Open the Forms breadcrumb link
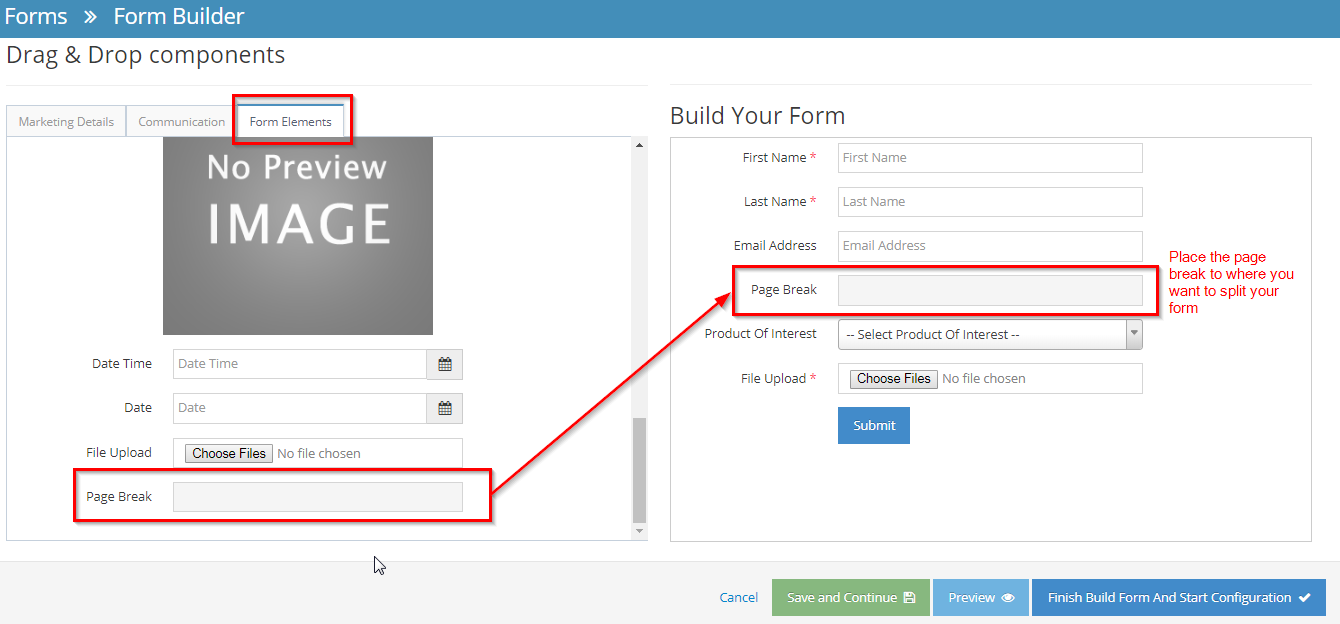 (36, 16)
